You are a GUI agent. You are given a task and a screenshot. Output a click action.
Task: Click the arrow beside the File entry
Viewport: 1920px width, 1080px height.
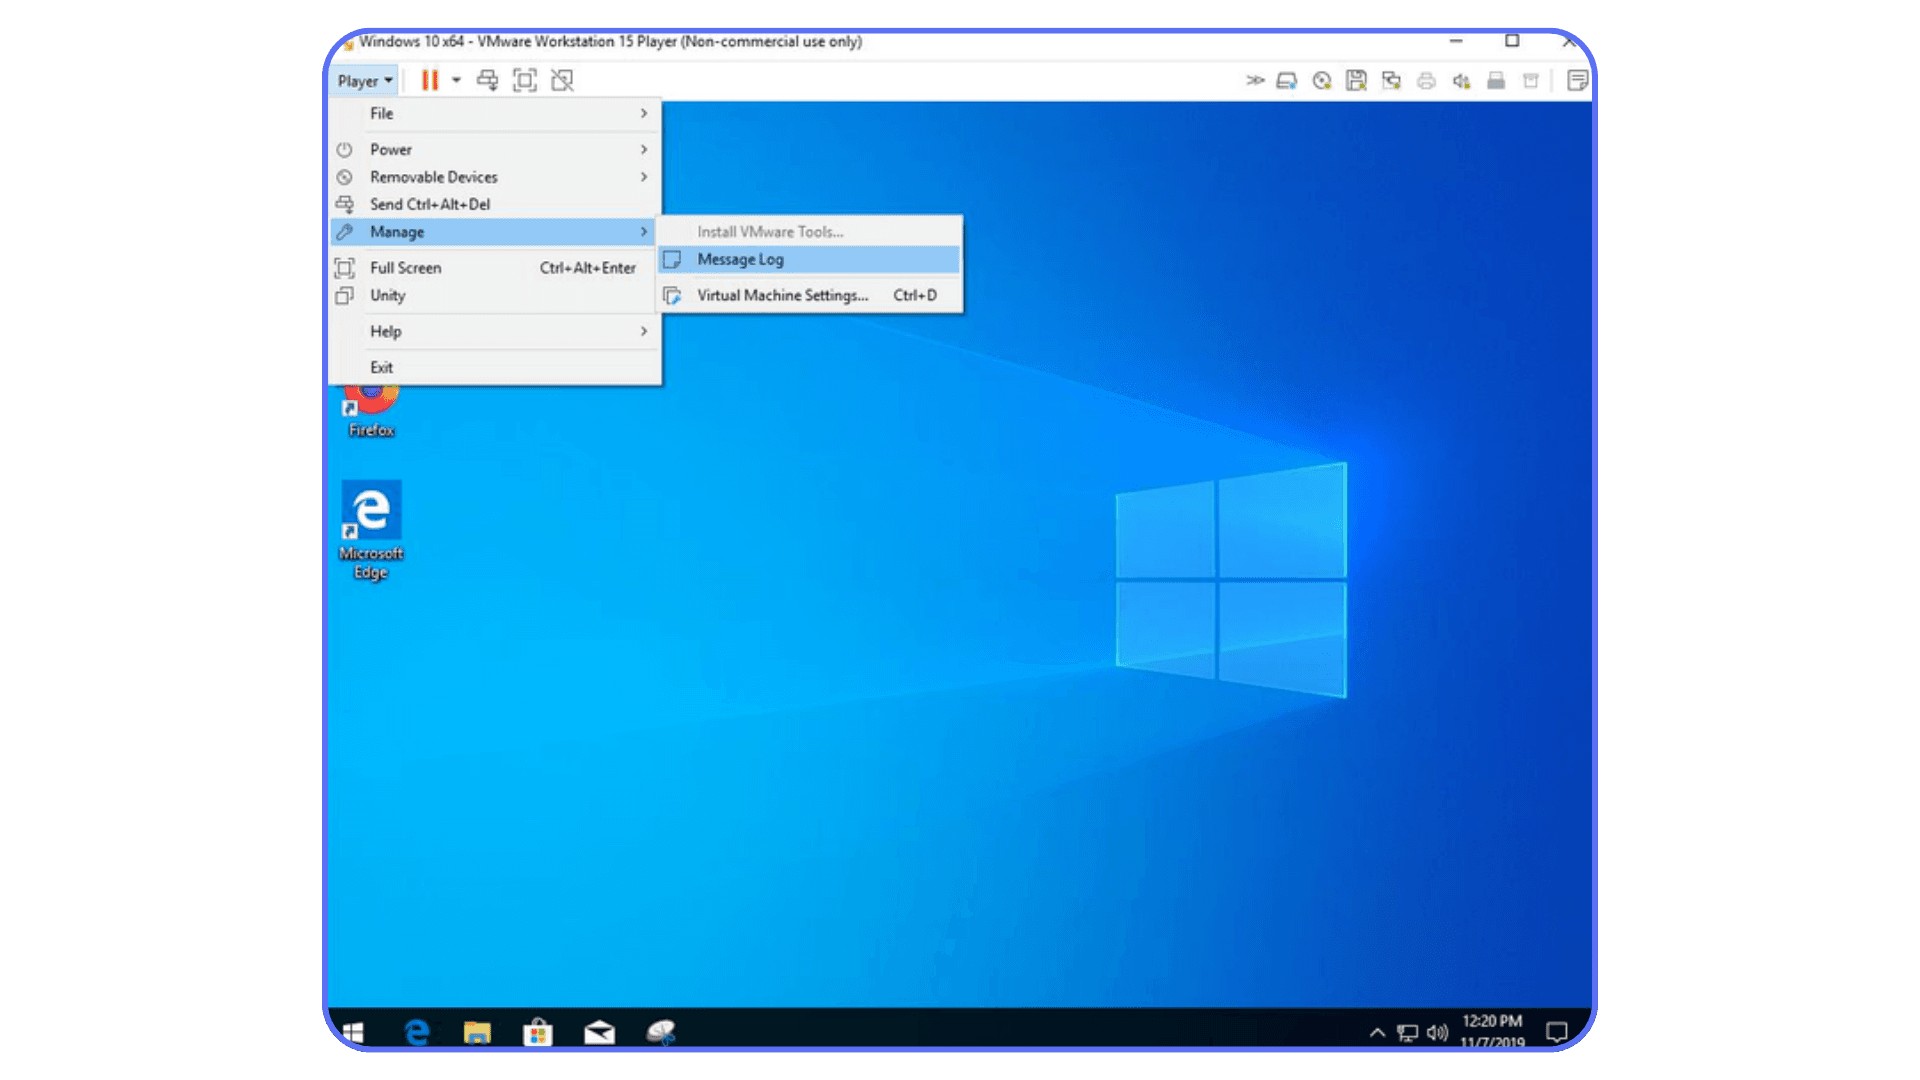[x=644, y=114]
